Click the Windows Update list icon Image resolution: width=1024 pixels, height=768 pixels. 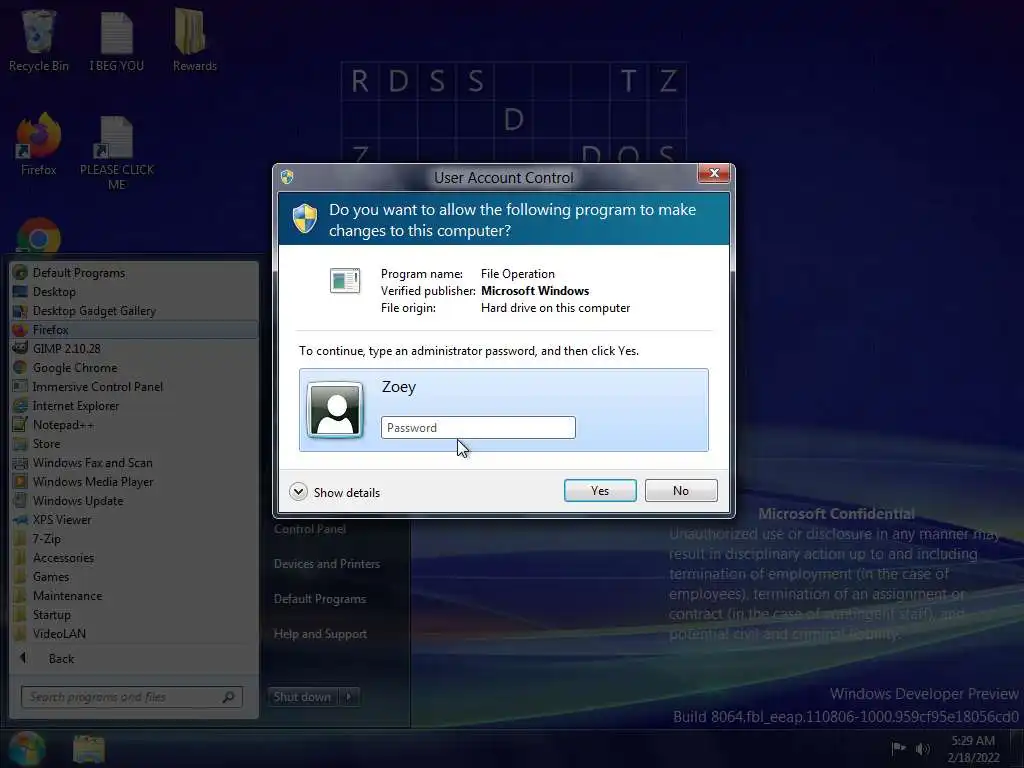[20, 501]
